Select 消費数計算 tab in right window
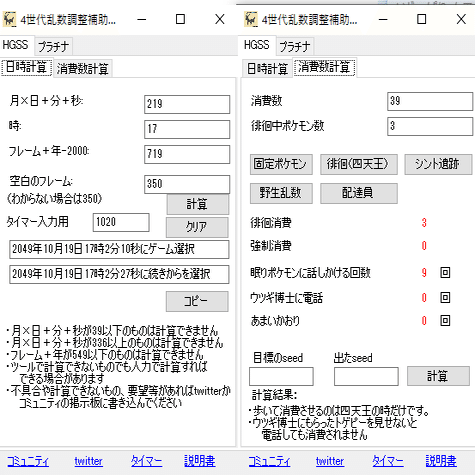Viewport: 475px width, 475px height. coord(324,67)
